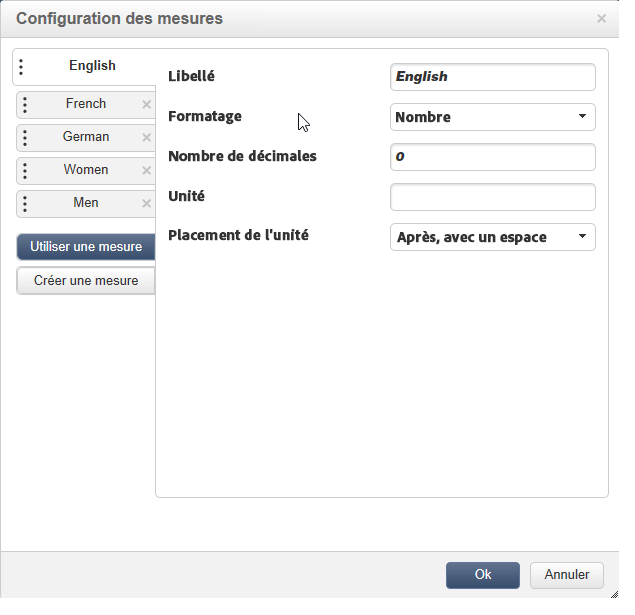Click the empty Unité input field
The height and width of the screenshot is (615, 635).
(492, 197)
